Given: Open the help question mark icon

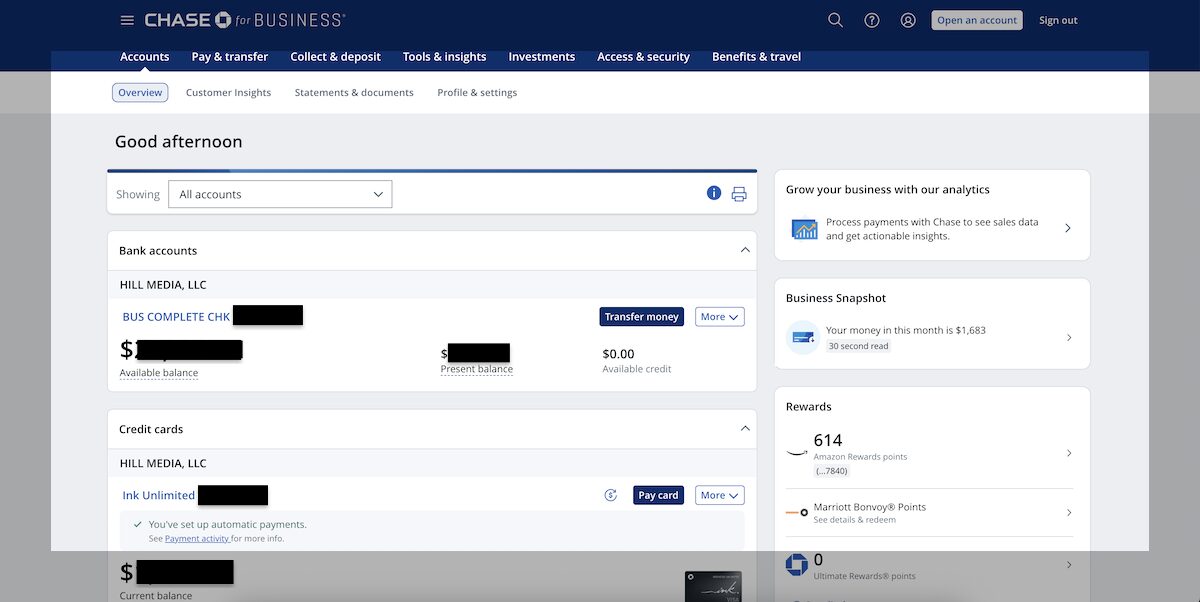Looking at the screenshot, I should point(872,20).
